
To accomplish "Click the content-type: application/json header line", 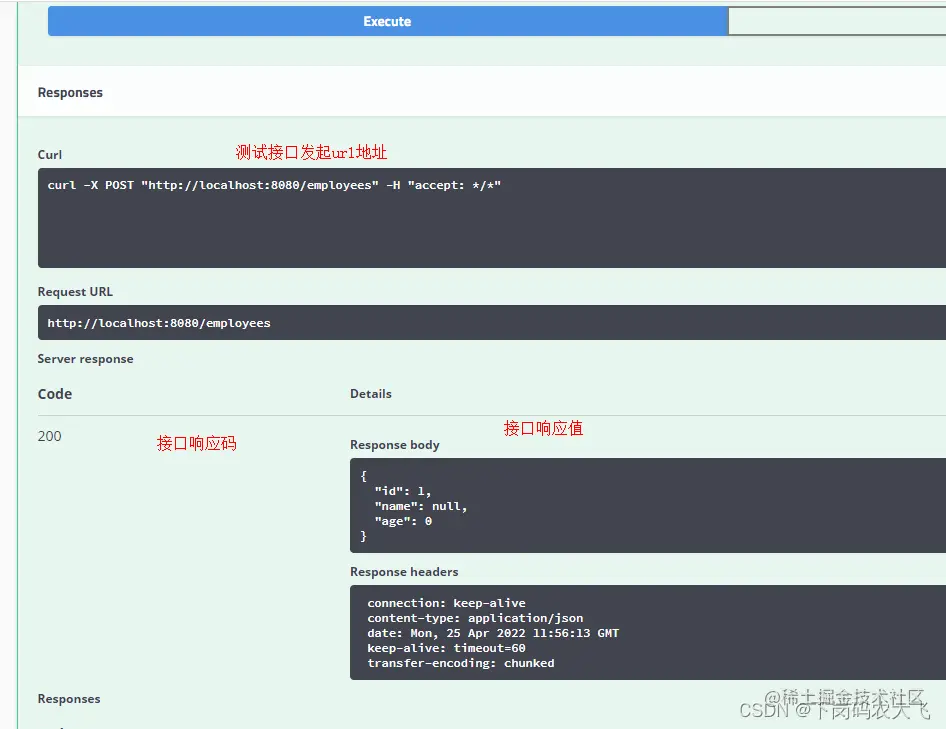I will [x=475, y=618].
